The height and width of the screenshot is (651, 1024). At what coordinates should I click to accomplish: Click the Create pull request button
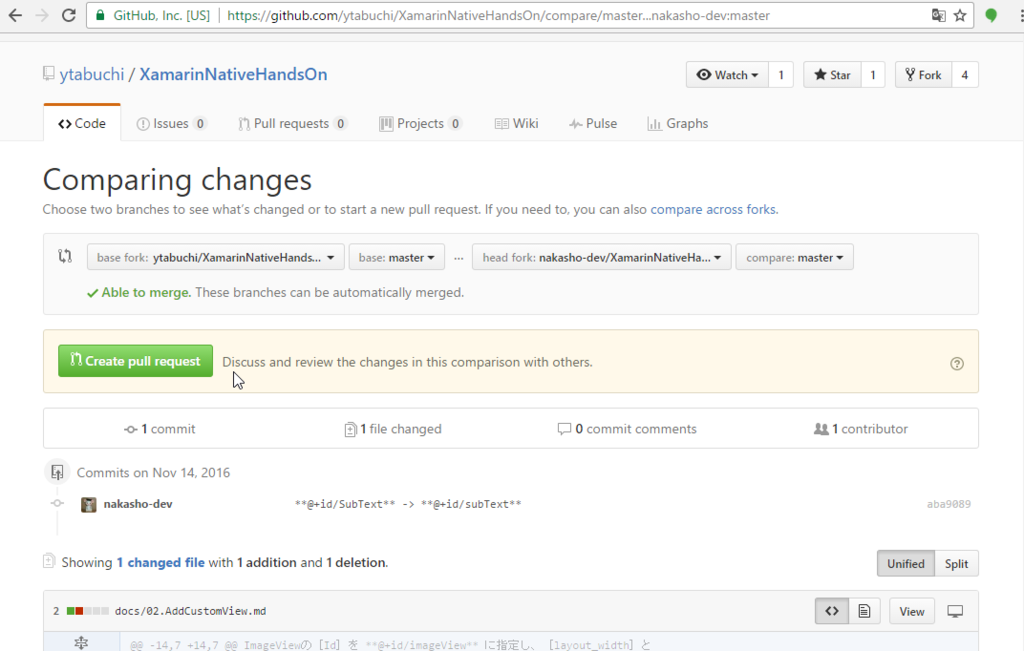coord(135,361)
